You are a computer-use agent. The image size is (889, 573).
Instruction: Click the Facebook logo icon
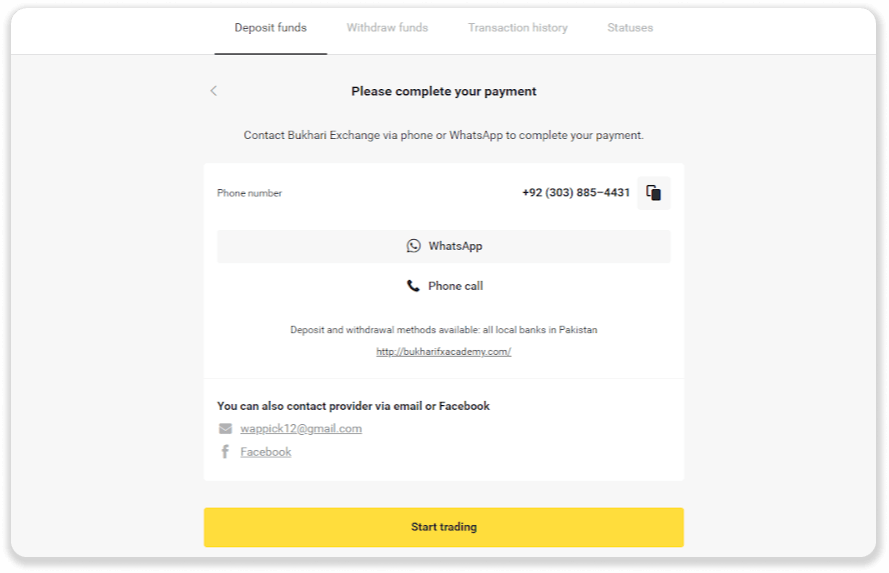[x=225, y=452]
